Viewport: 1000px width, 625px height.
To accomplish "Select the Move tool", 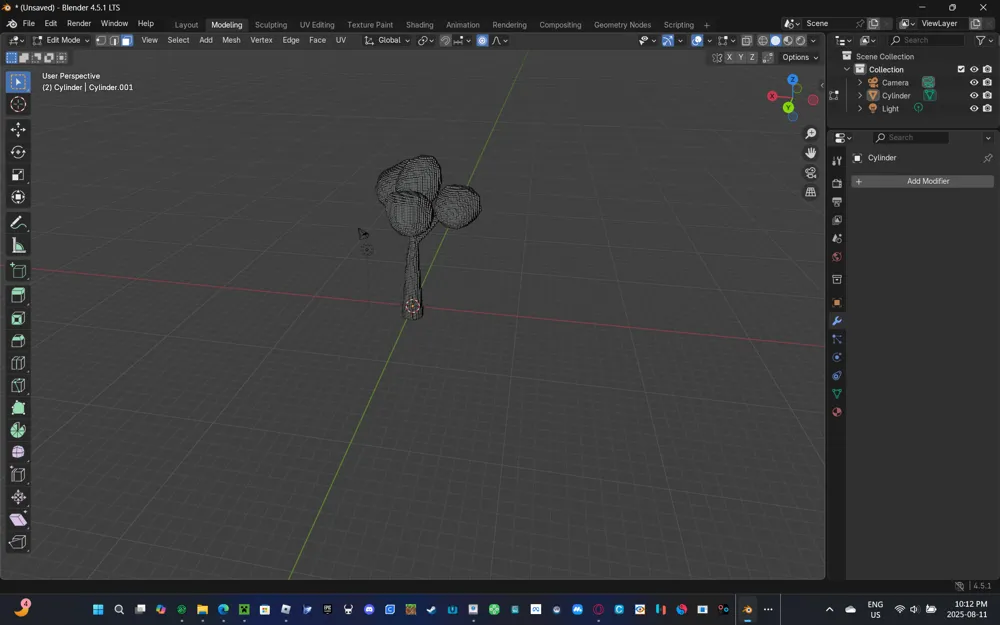I will coord(18,129).
